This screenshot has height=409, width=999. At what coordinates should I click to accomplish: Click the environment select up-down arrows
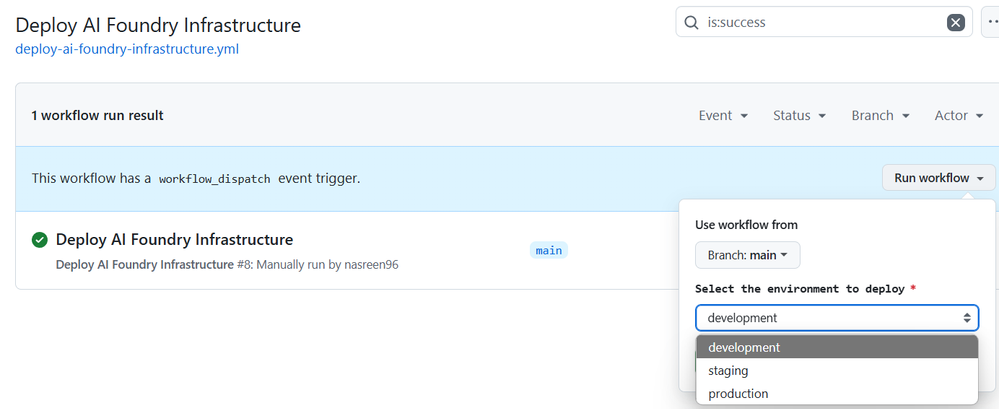click(x=967, y=318)
